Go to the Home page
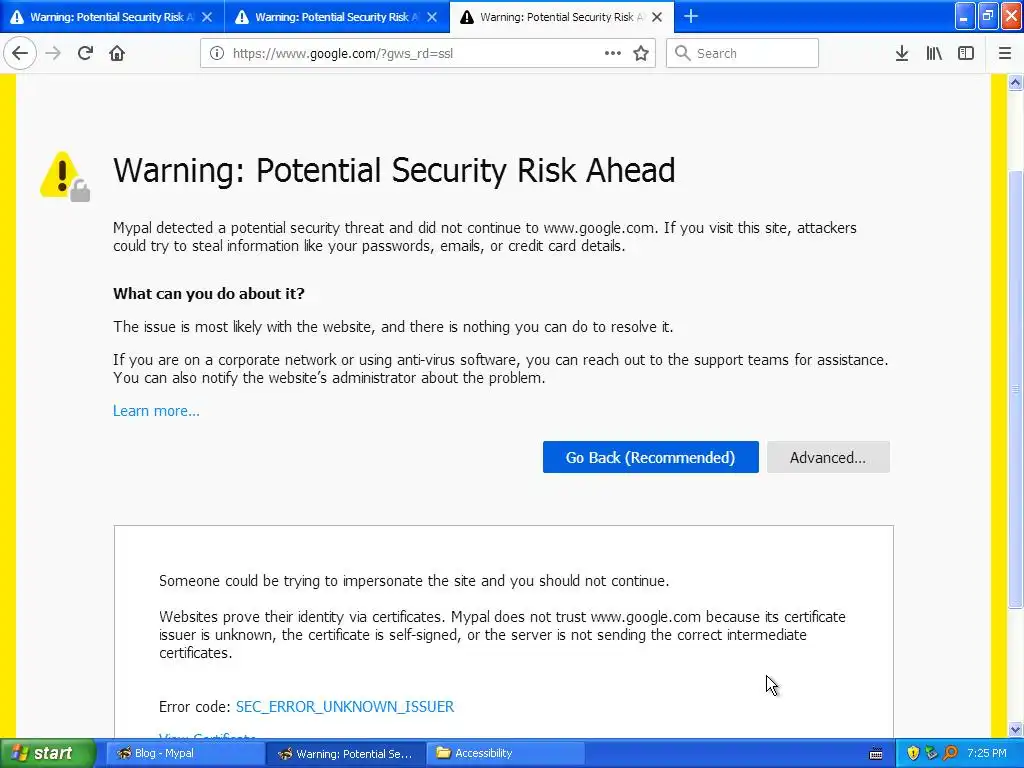 117,53
